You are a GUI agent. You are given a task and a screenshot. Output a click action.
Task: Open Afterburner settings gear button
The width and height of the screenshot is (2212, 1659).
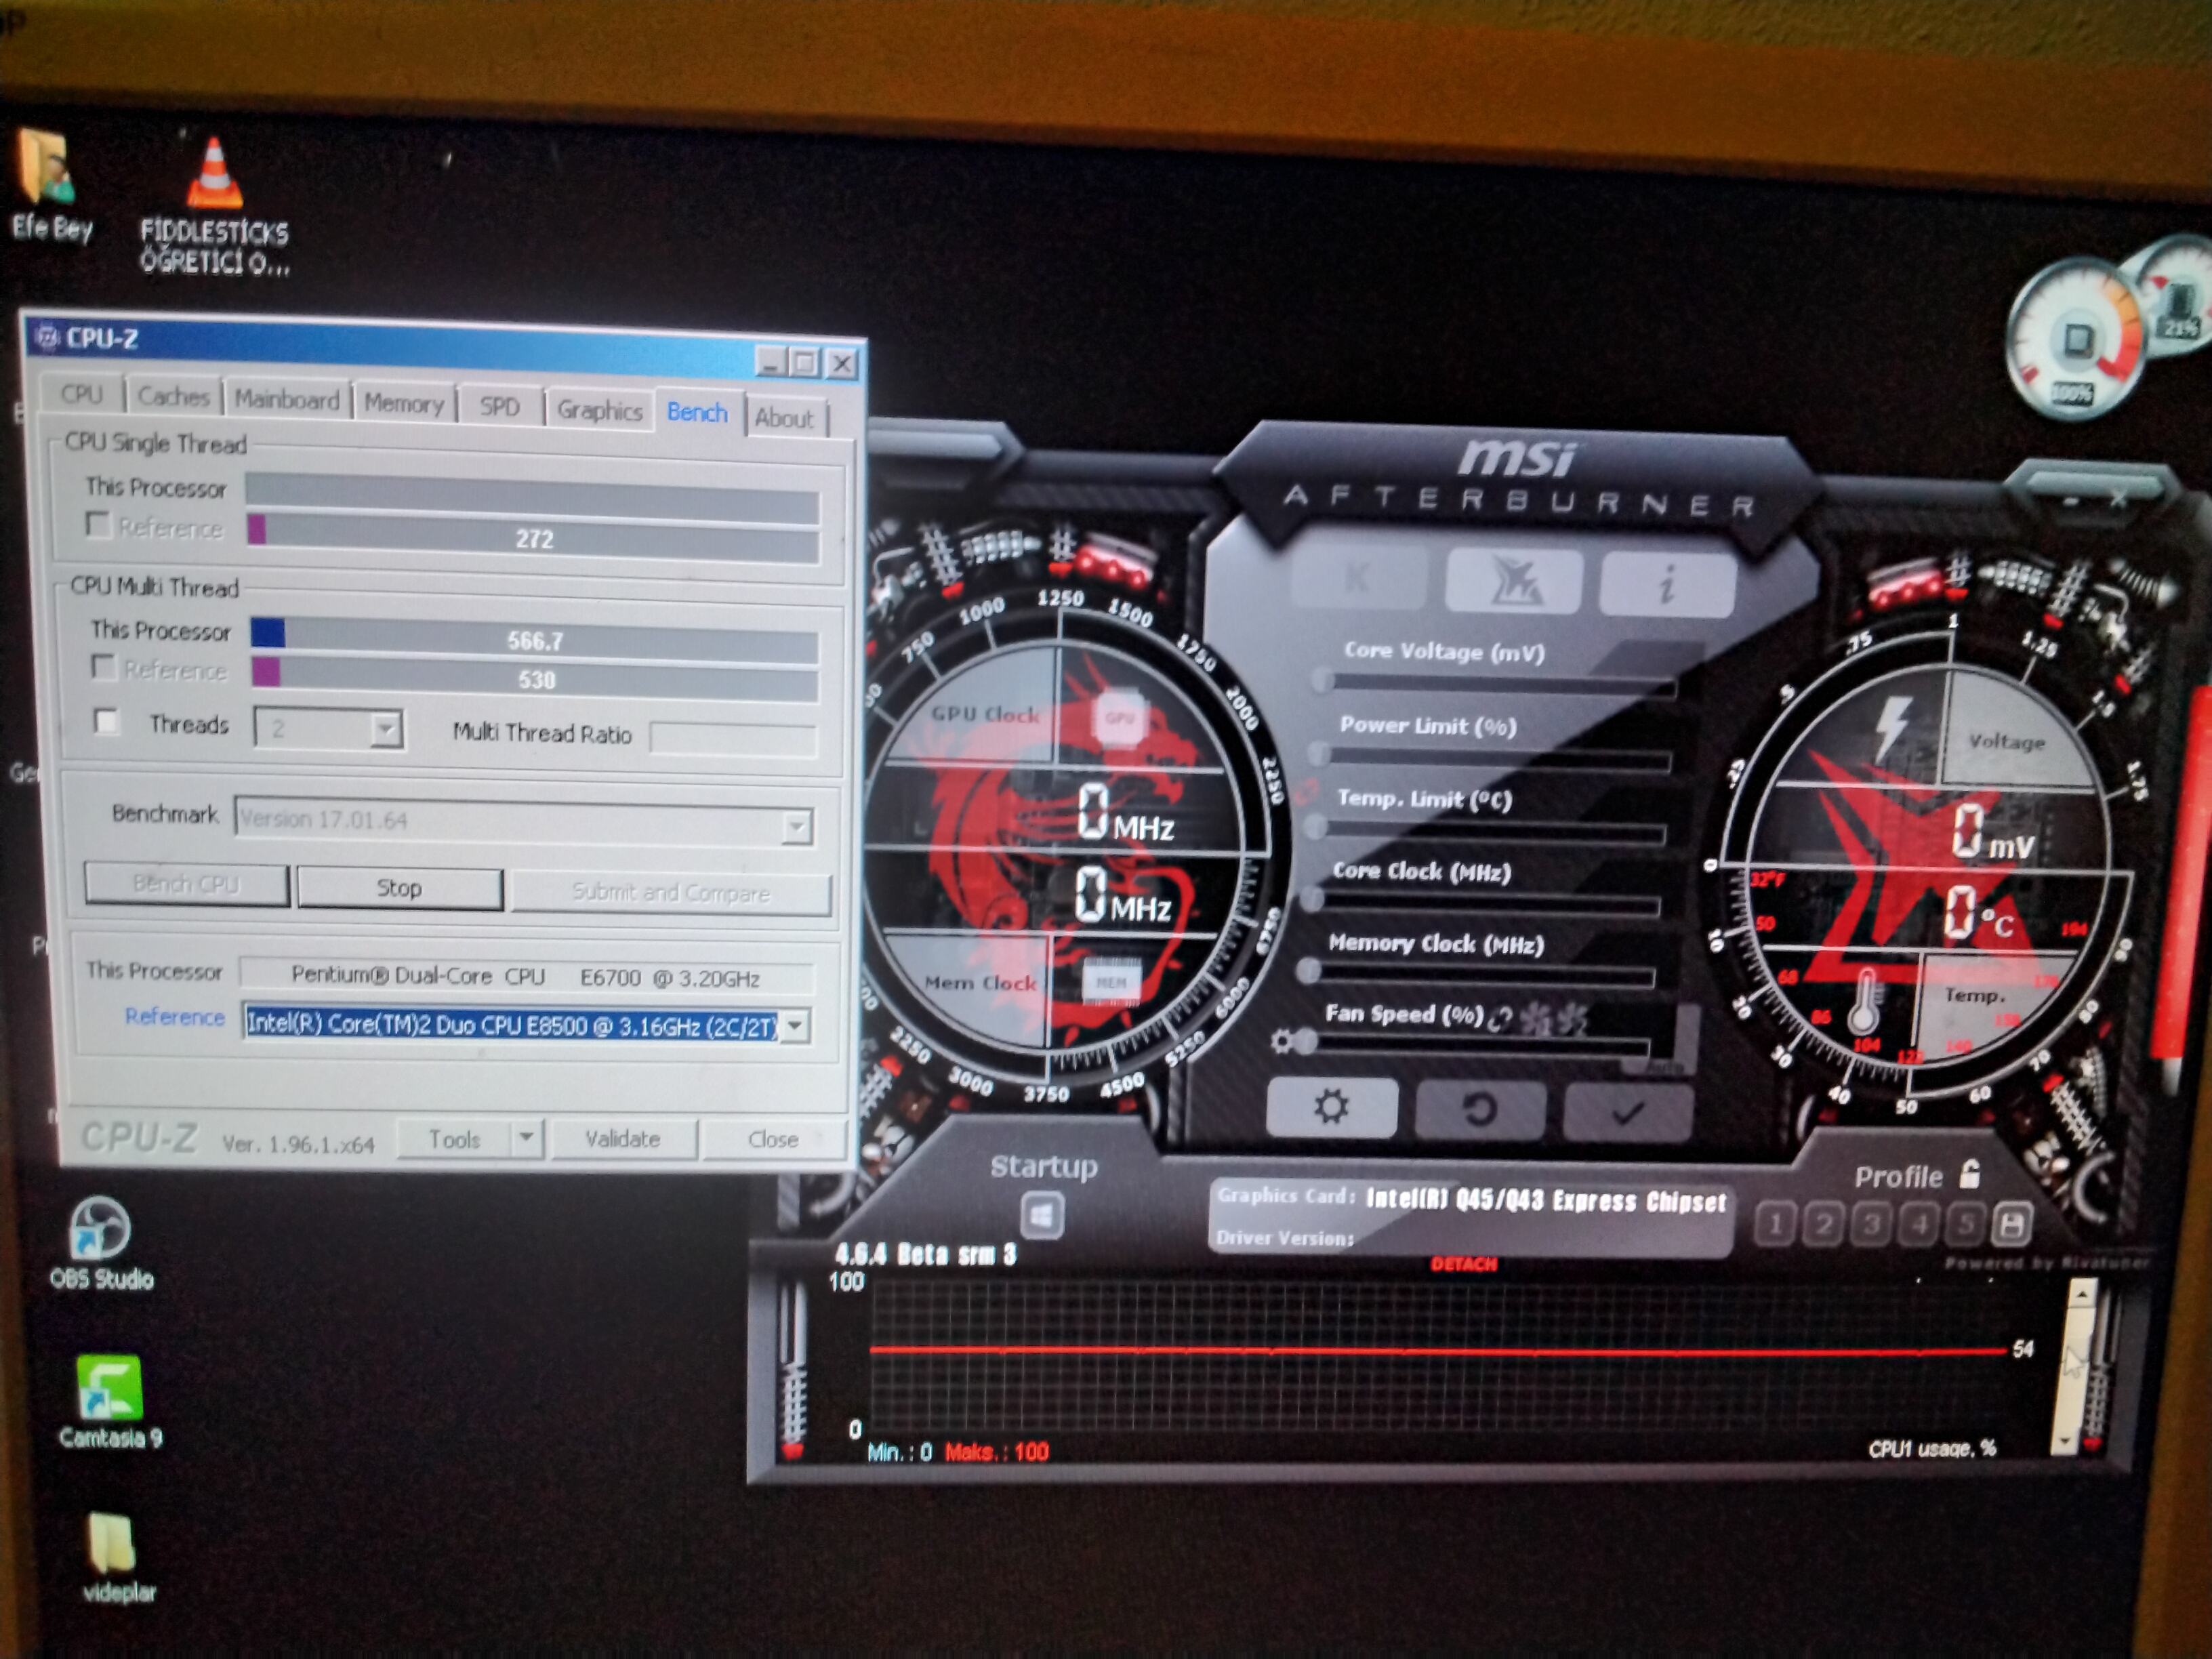(1331, 1107)
